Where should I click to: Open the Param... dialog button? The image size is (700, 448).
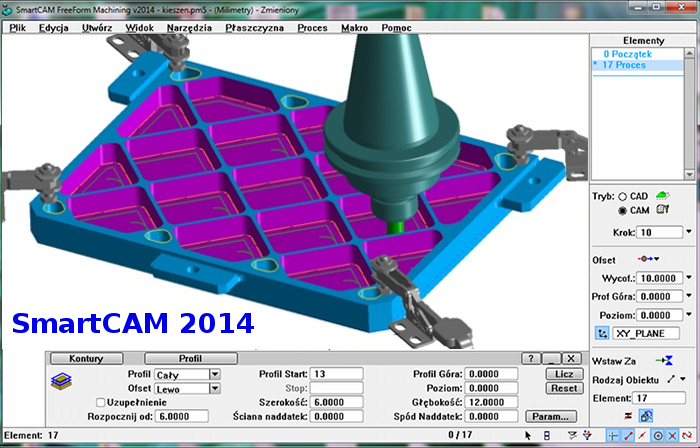tap(551, 416)
